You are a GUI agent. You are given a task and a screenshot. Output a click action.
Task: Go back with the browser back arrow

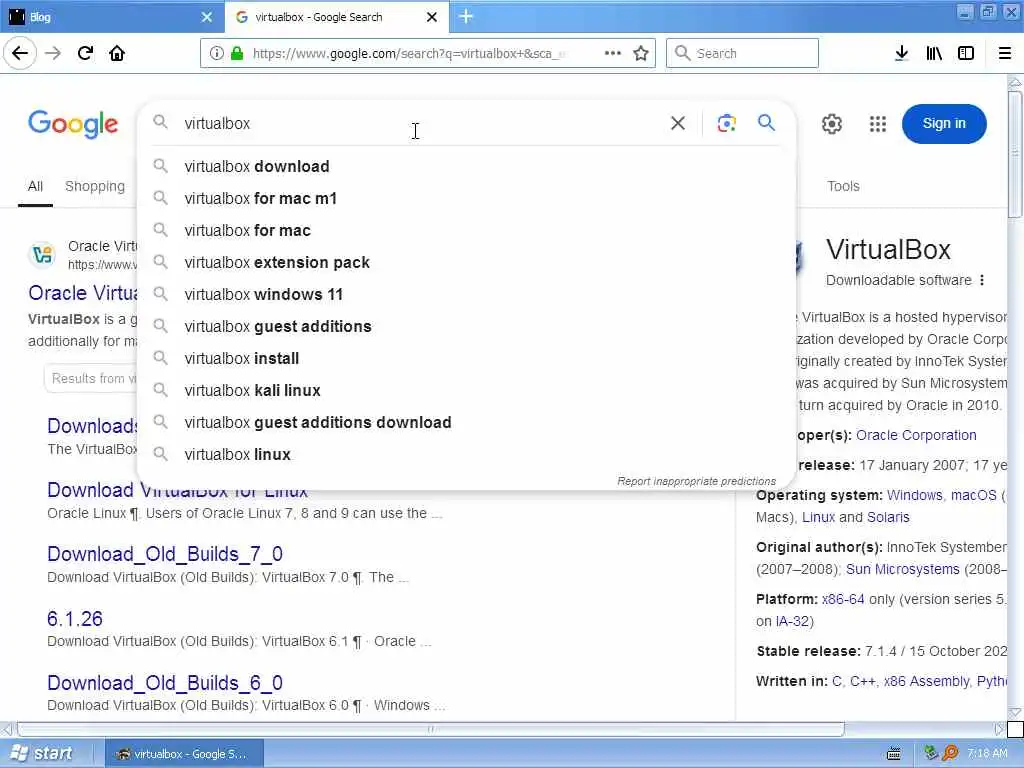tap(20, 53)
